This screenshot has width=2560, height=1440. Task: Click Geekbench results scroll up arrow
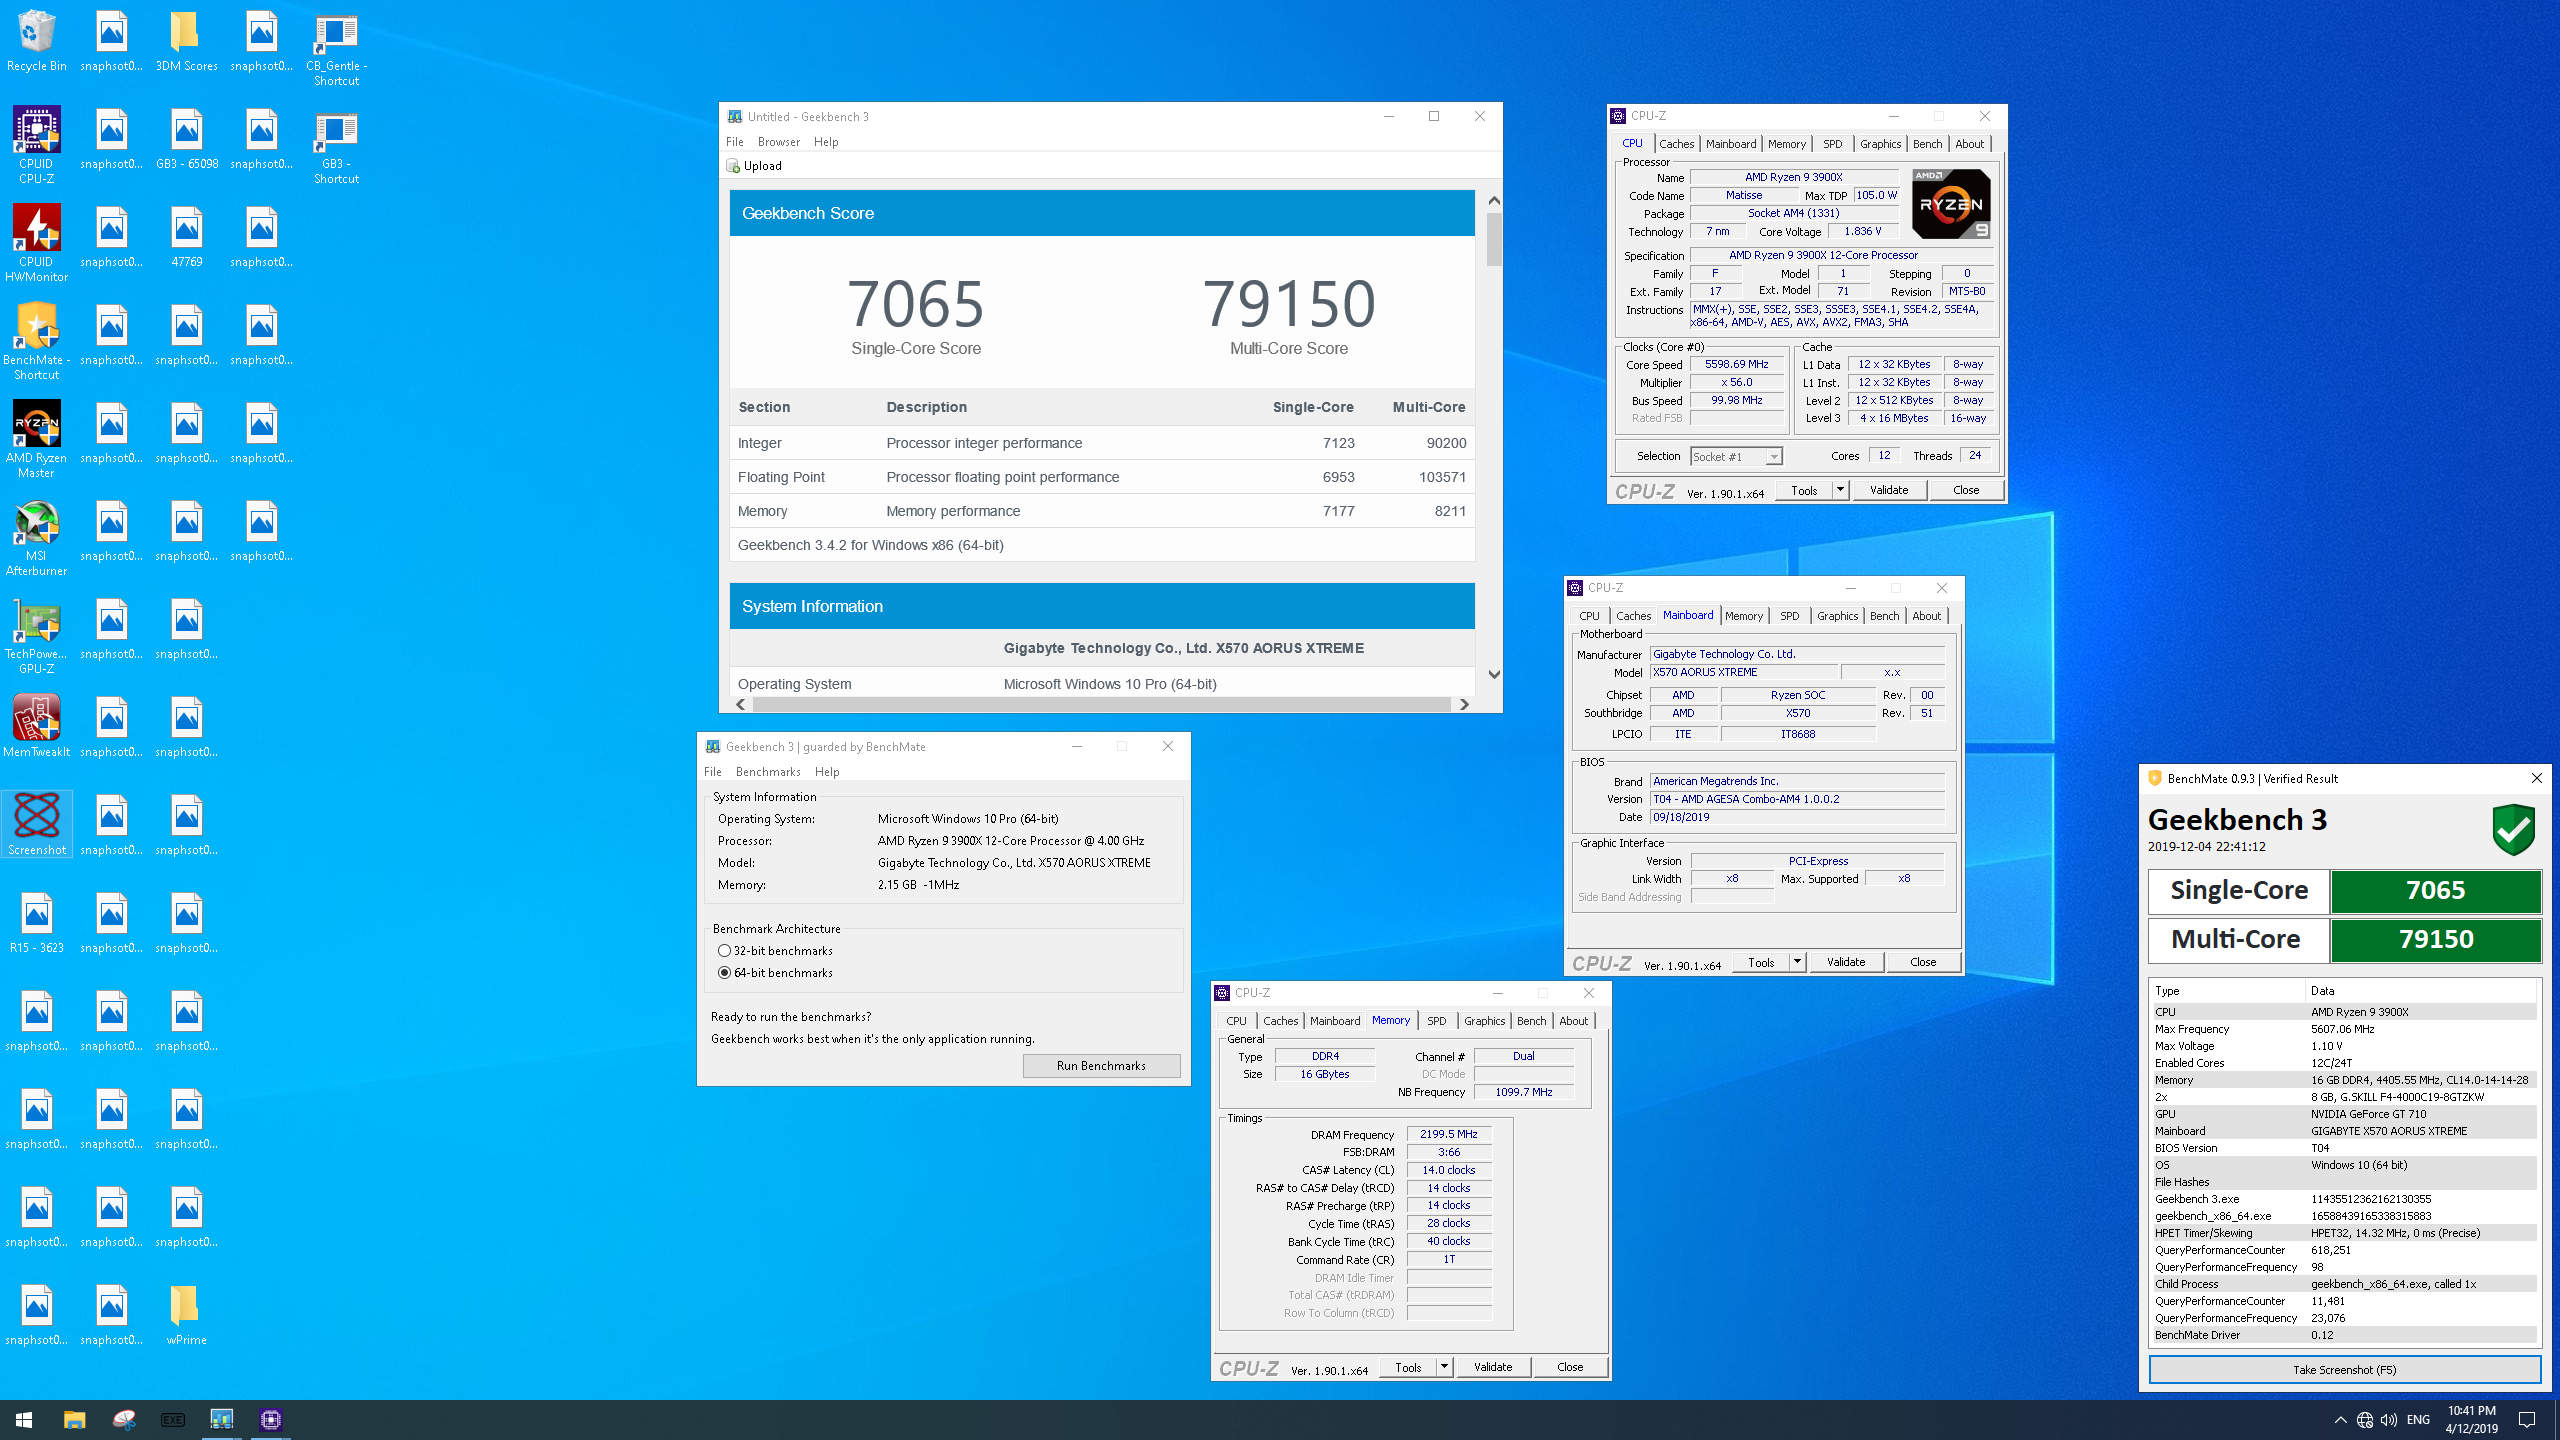(1494, 200)
